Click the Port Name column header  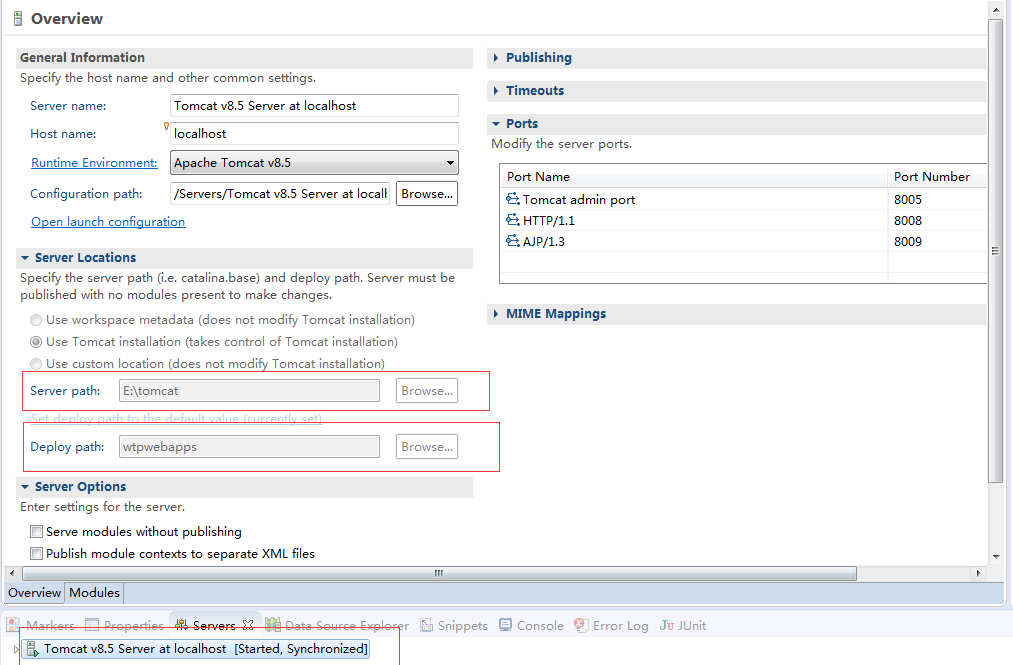693,176
